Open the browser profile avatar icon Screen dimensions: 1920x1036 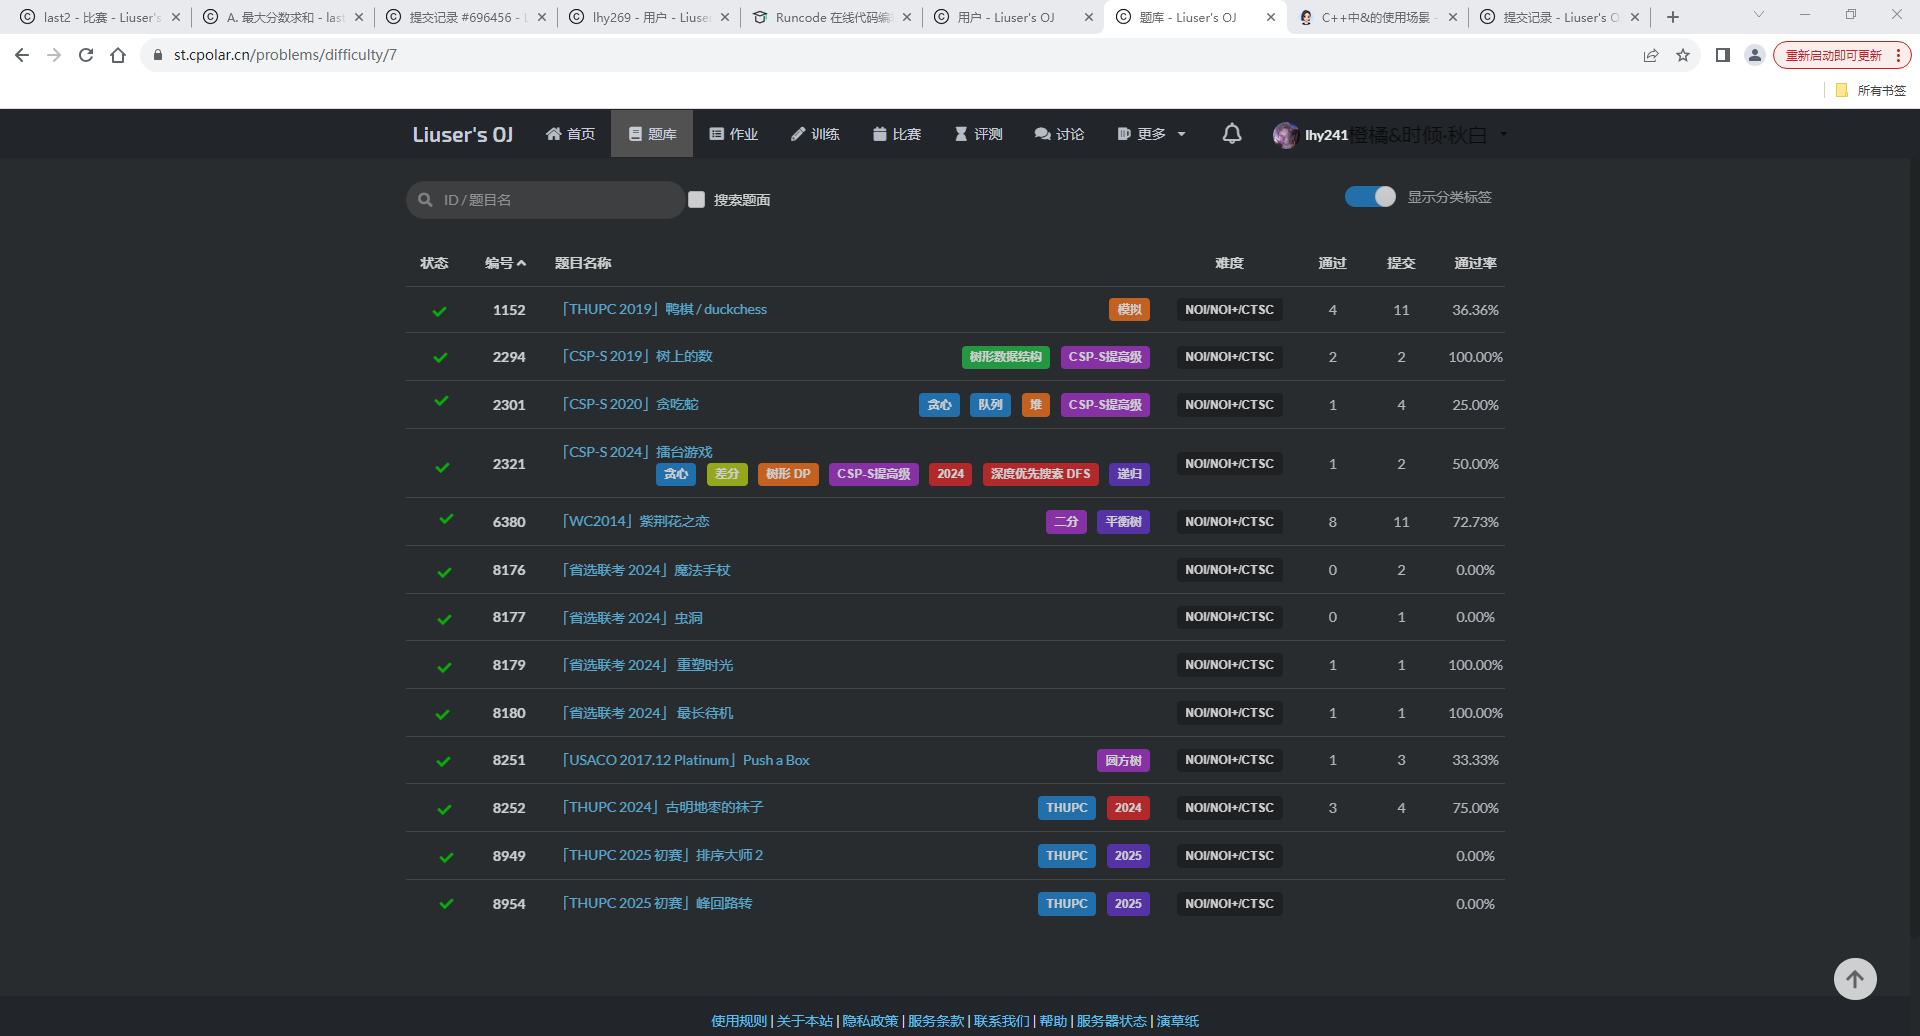pyautogui.click(x=1754, y=55)
